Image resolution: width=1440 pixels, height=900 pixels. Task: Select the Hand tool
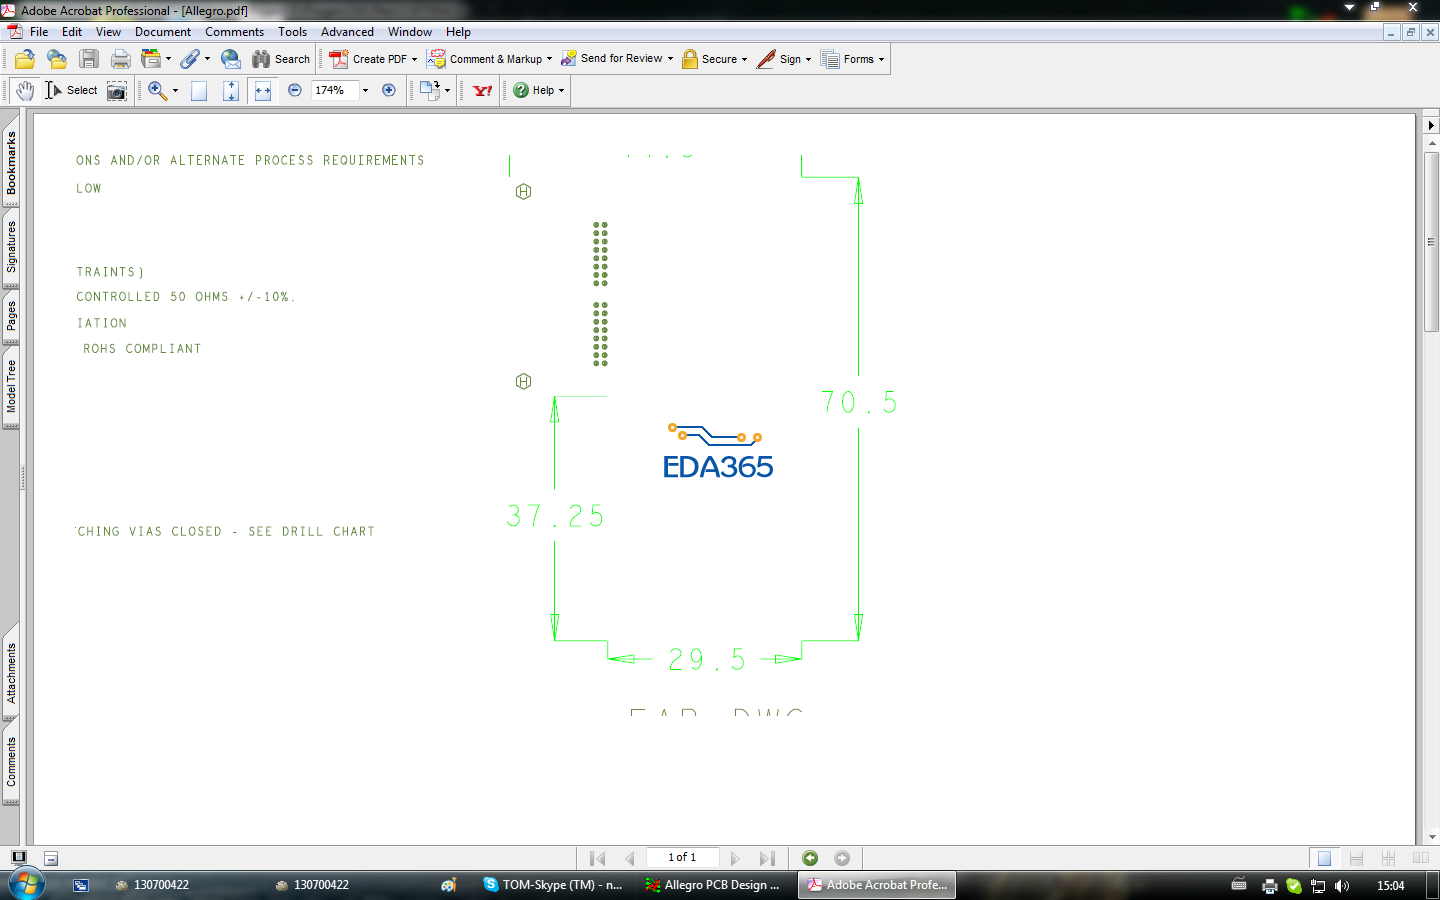(x=25, y=90)
